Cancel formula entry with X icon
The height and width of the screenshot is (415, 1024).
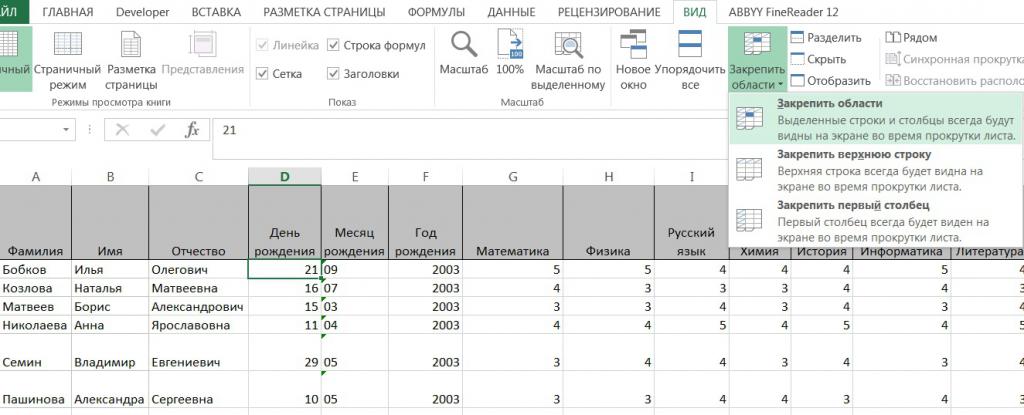tap(121, 130)
